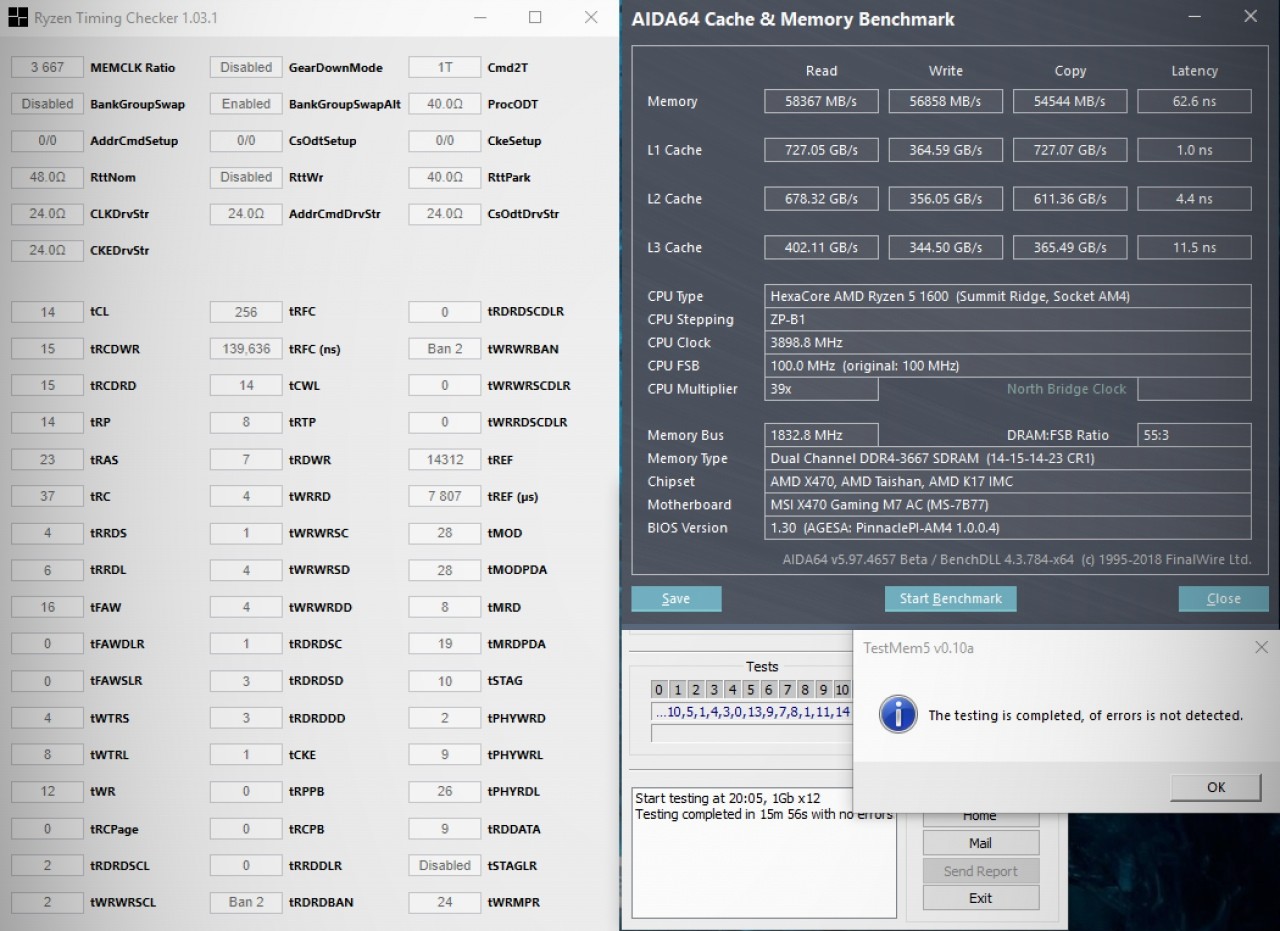Save the AIDA64 benchmark results
This screenshot has width=1280, height=931.
676,598
